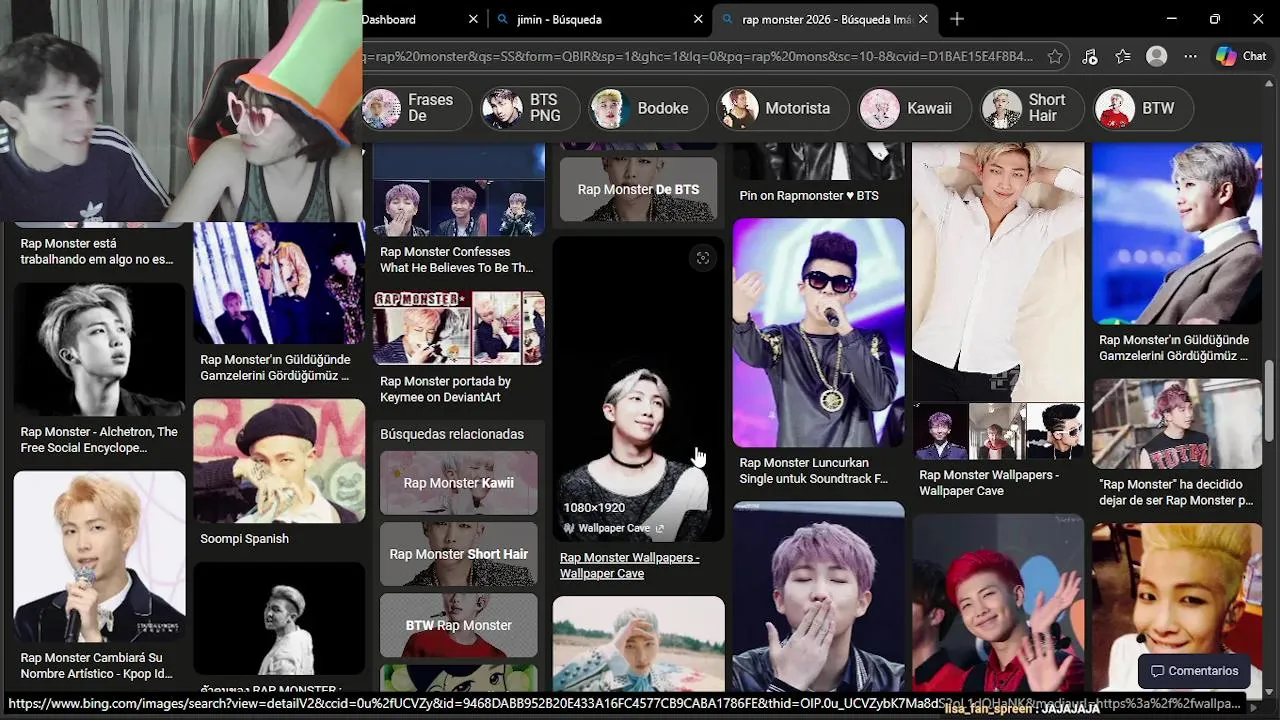This screenshot has height=720, width=1280.
Task: Open the white-shirt Rap Monster wallpaper image
Action: click(x=998, y=271)
